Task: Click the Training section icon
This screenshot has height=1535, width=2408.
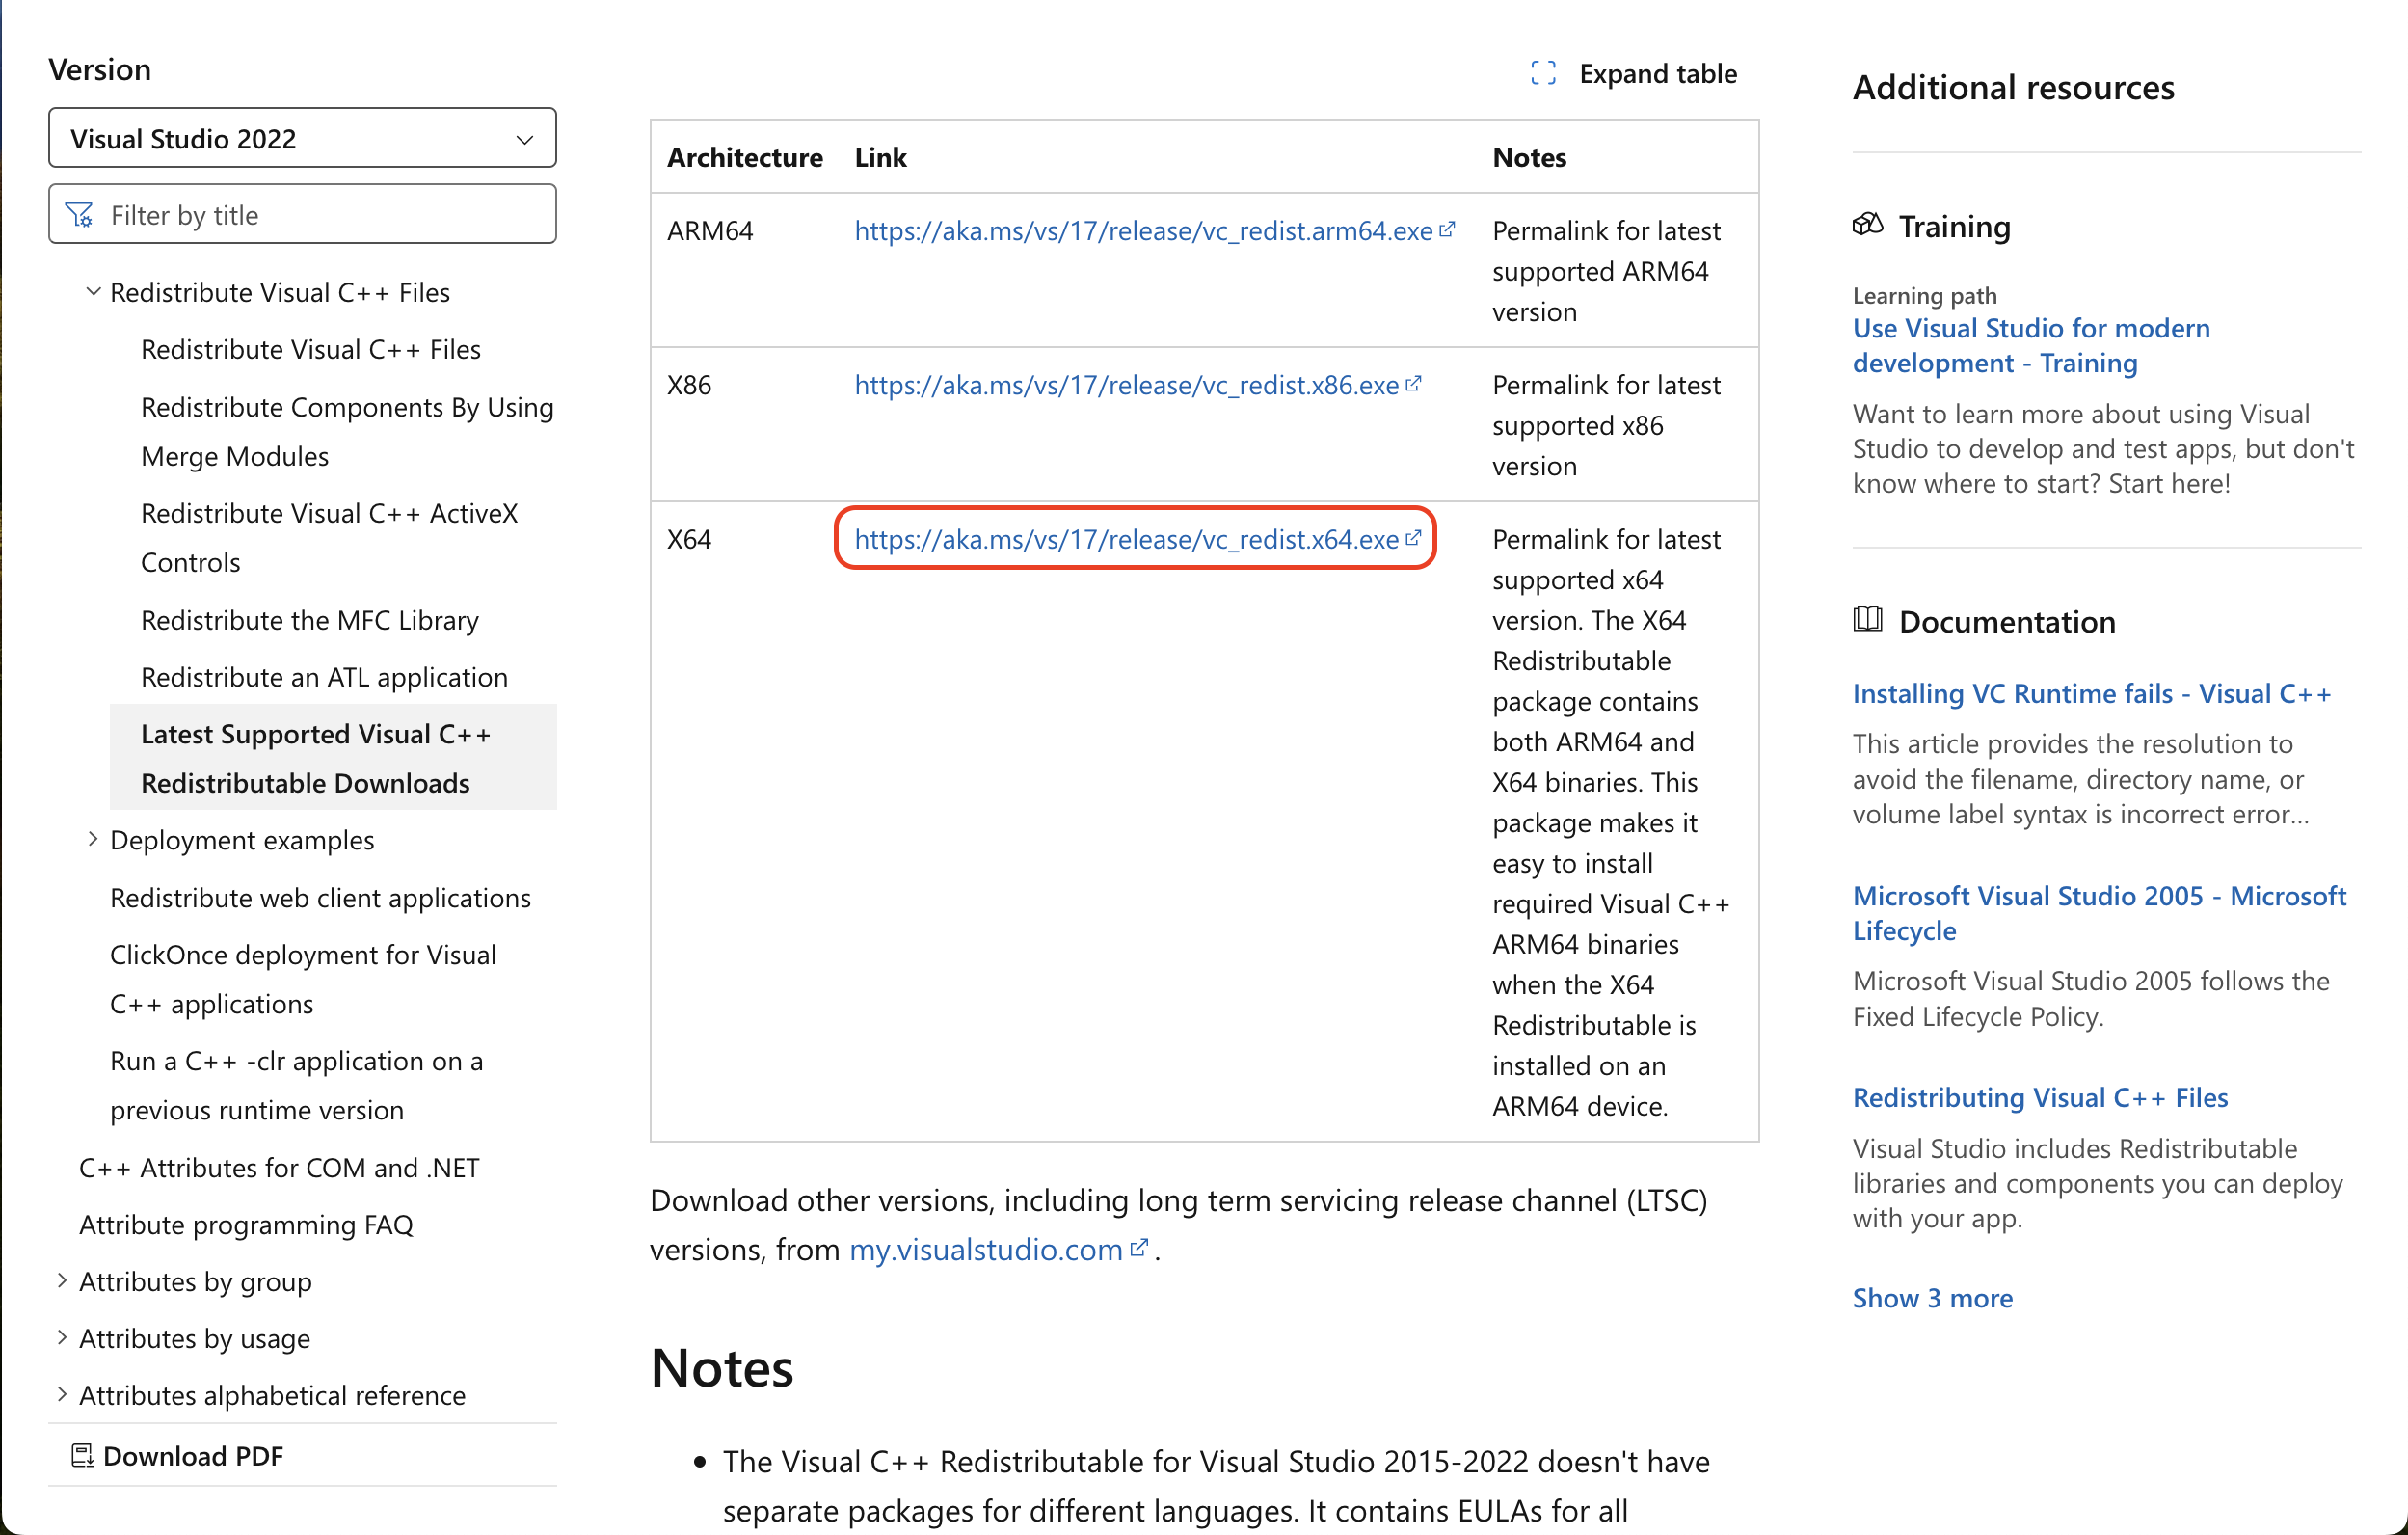Action: (1867, 225)
